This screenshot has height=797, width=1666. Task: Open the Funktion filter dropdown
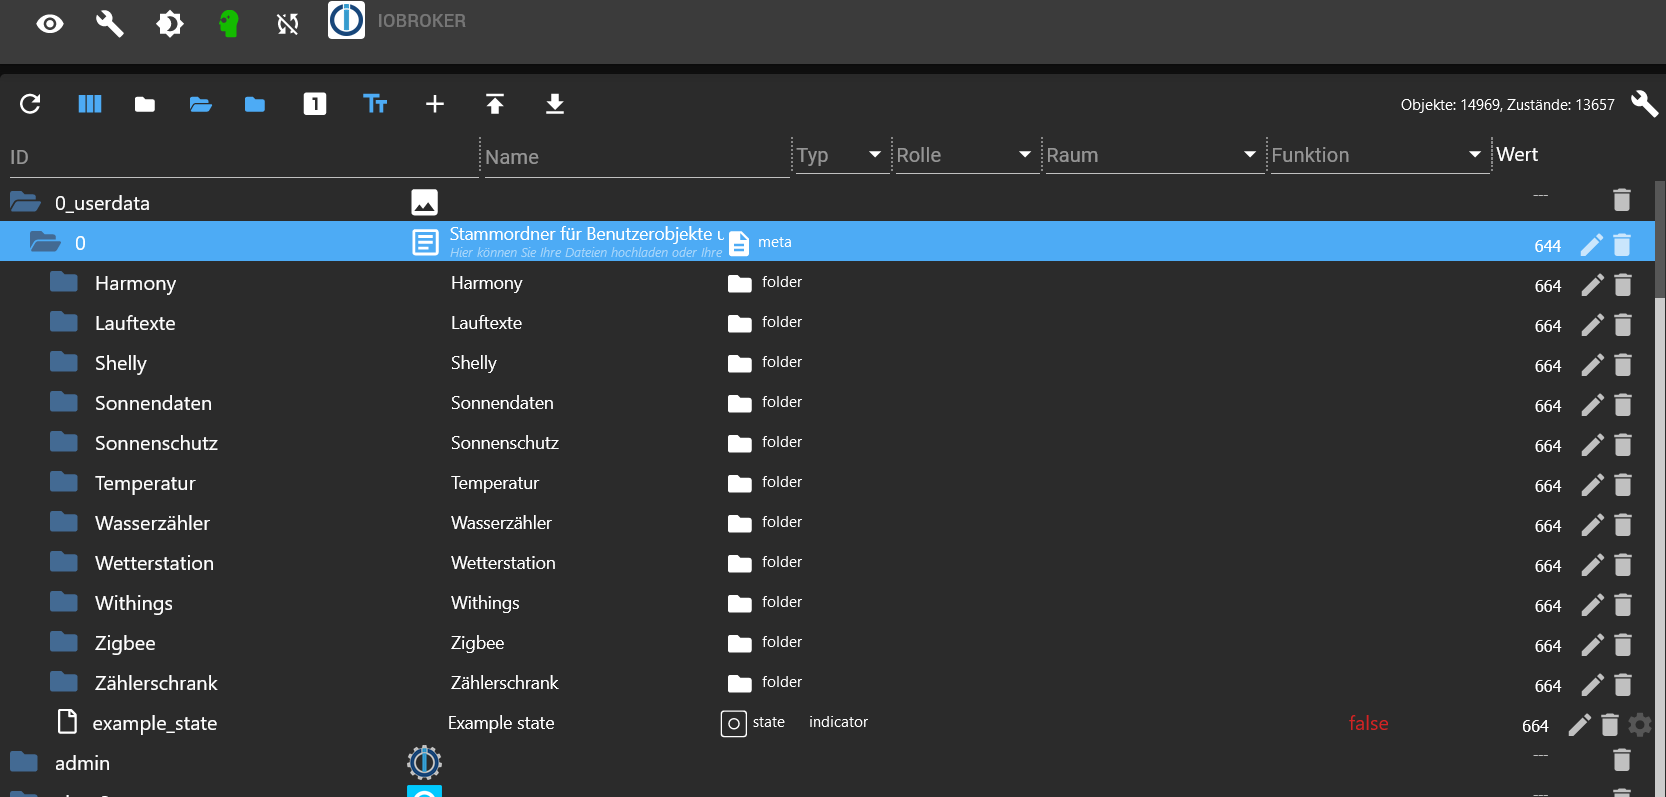(x=1379, y=155)
